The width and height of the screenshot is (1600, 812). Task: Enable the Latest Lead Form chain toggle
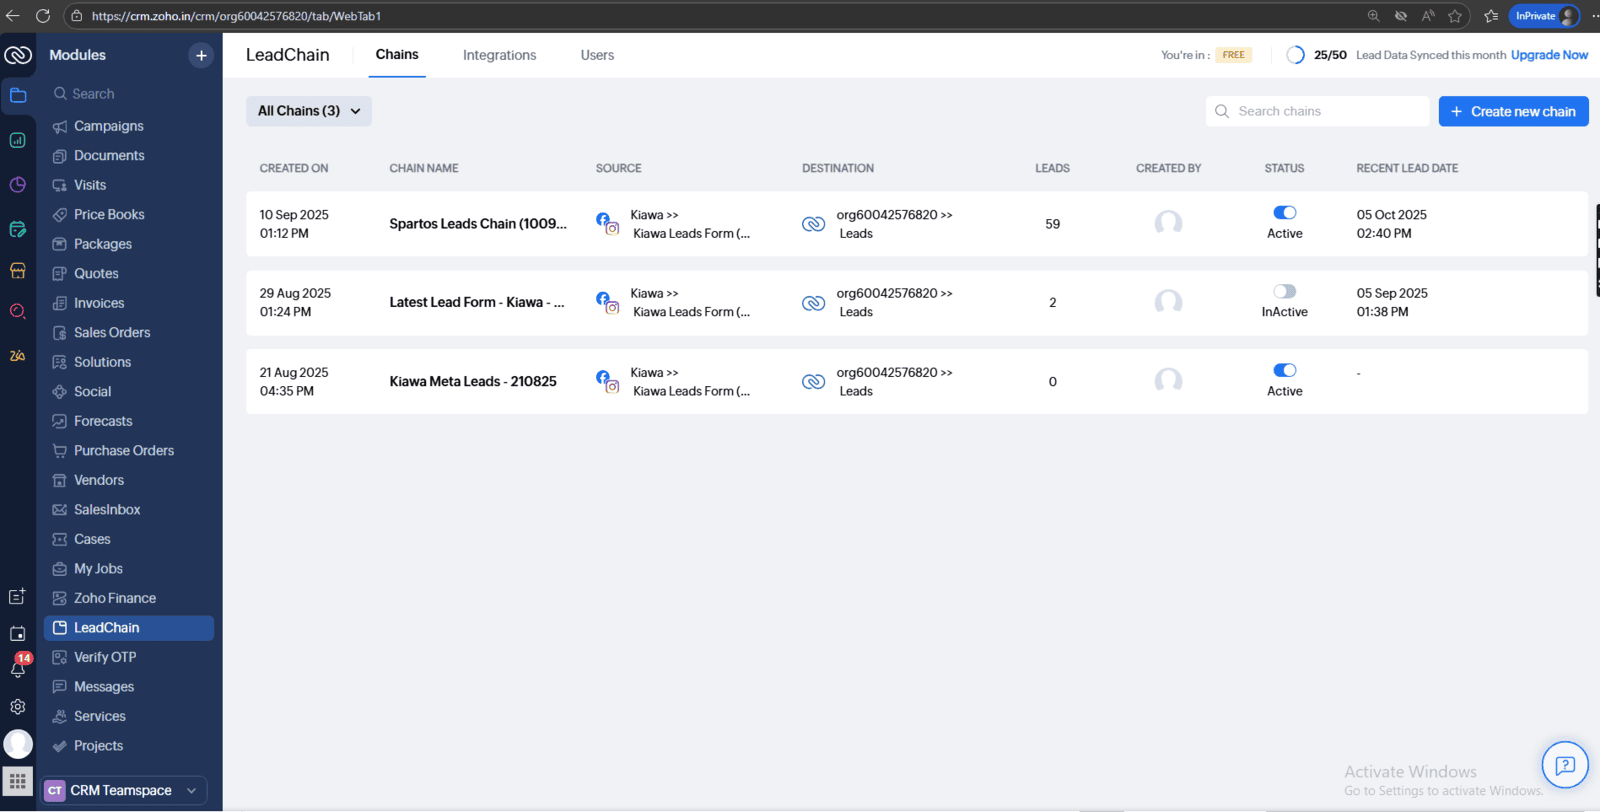[x=1284, y=292]
